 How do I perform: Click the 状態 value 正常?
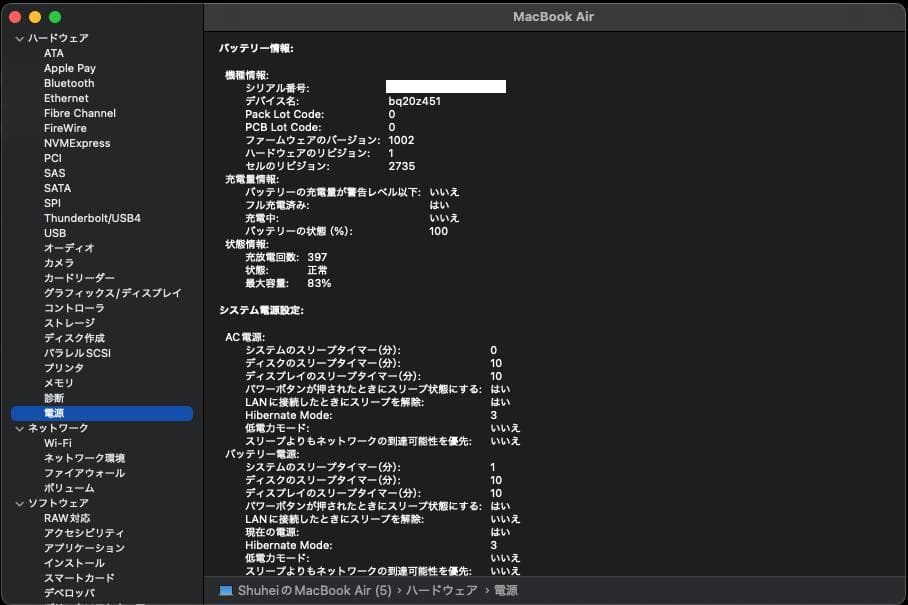(x=317, y=271)
